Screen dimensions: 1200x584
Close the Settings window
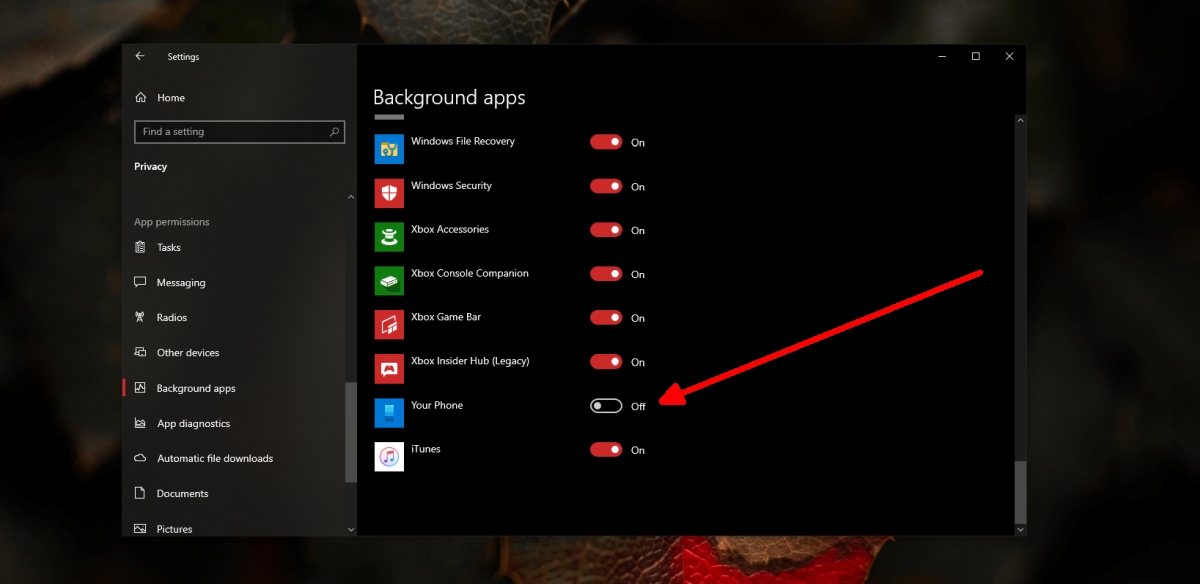1010,57
